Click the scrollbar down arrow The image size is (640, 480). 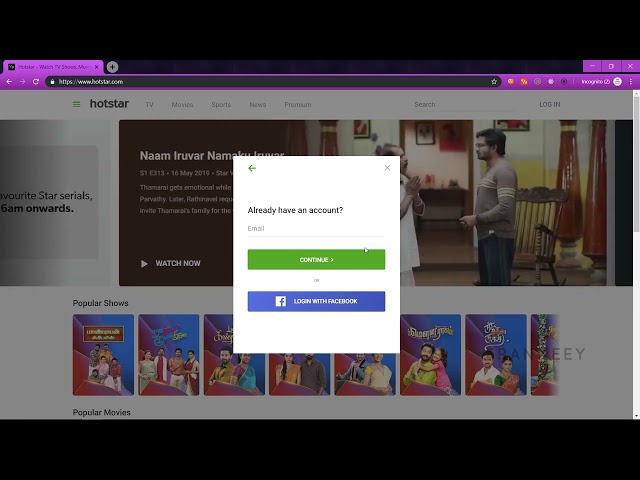click(636, 416)
